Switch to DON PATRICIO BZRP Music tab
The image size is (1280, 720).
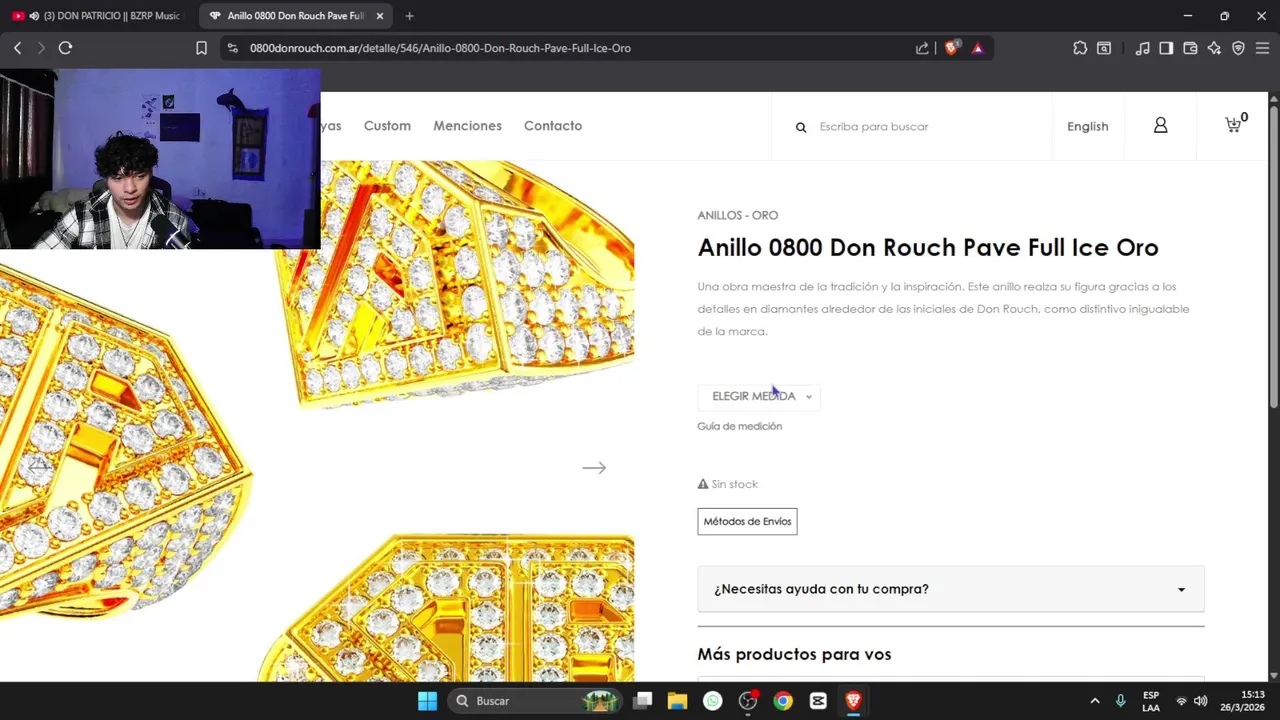click(97, 16)
